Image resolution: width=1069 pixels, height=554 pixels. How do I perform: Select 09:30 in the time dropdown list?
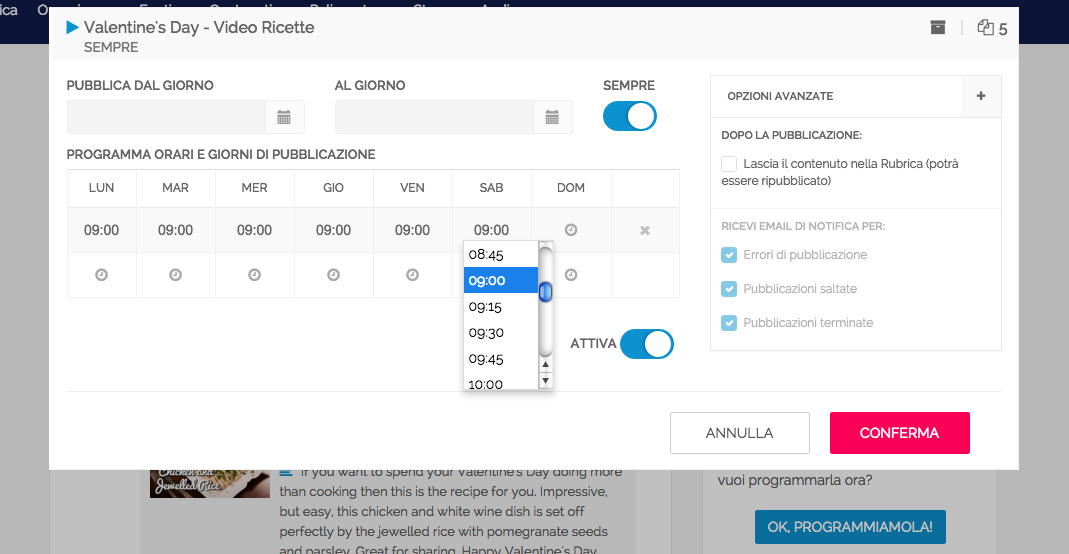click(x=487, y=333)
